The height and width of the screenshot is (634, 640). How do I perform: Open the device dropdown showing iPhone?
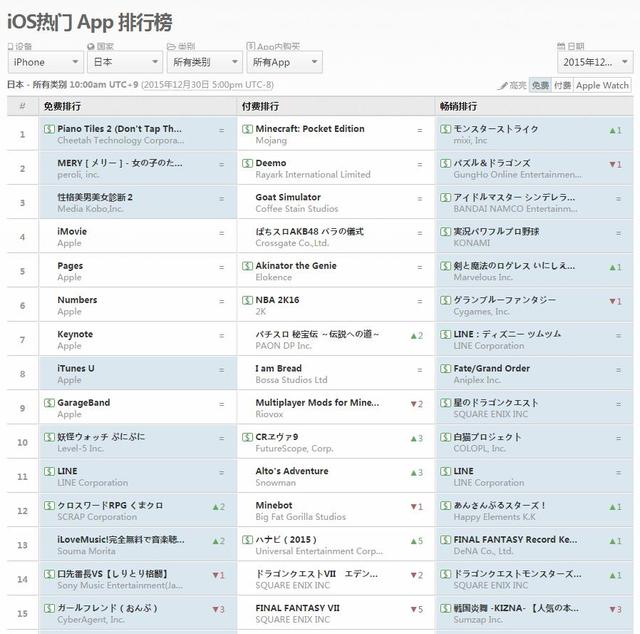coord(45,62)
